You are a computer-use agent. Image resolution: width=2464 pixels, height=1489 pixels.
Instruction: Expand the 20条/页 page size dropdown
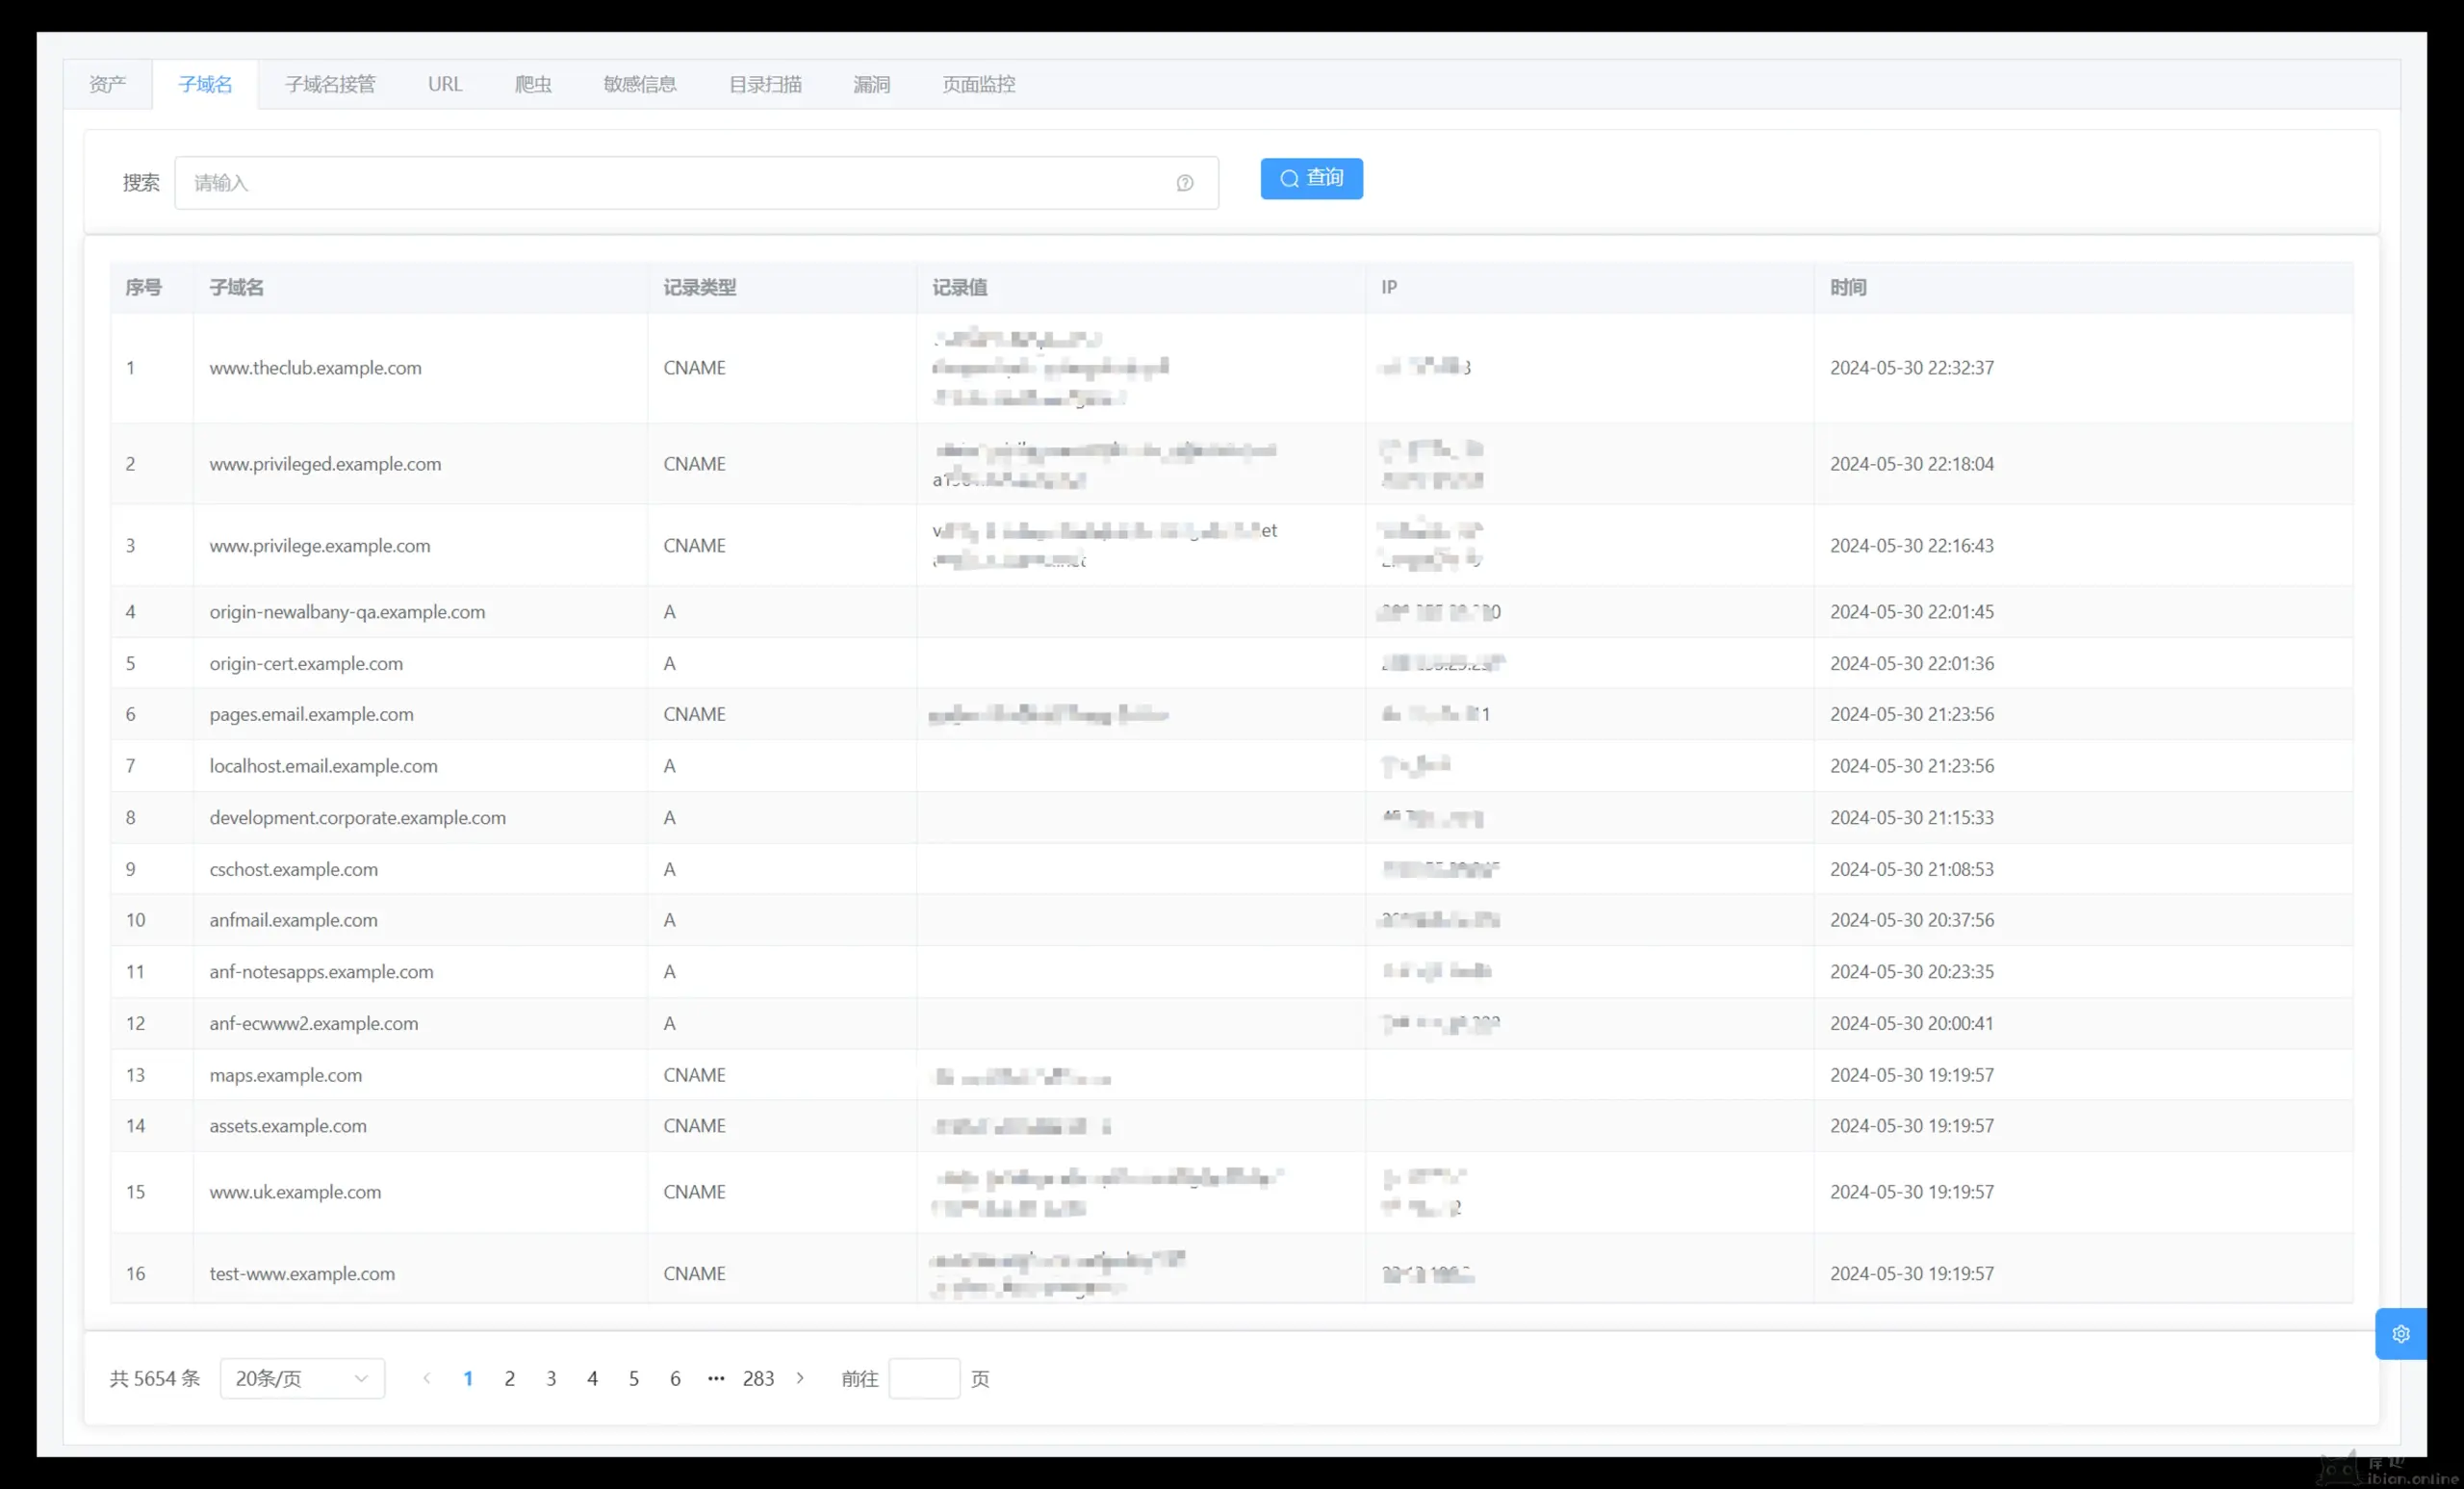(x=302, y=1378)
